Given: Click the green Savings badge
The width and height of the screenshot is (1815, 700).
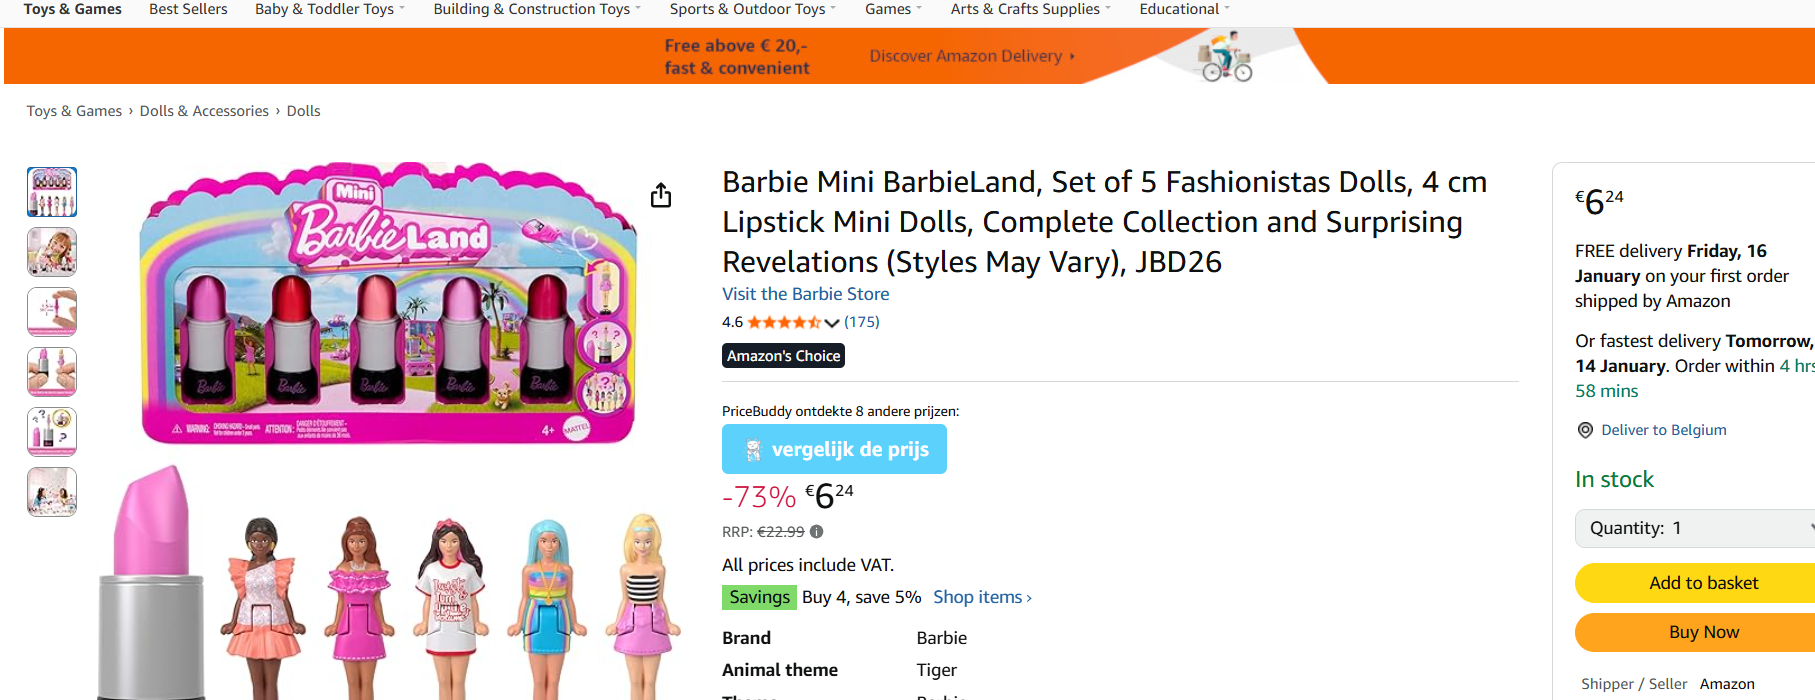Looking at the screenshot, I should pos(759,596).
